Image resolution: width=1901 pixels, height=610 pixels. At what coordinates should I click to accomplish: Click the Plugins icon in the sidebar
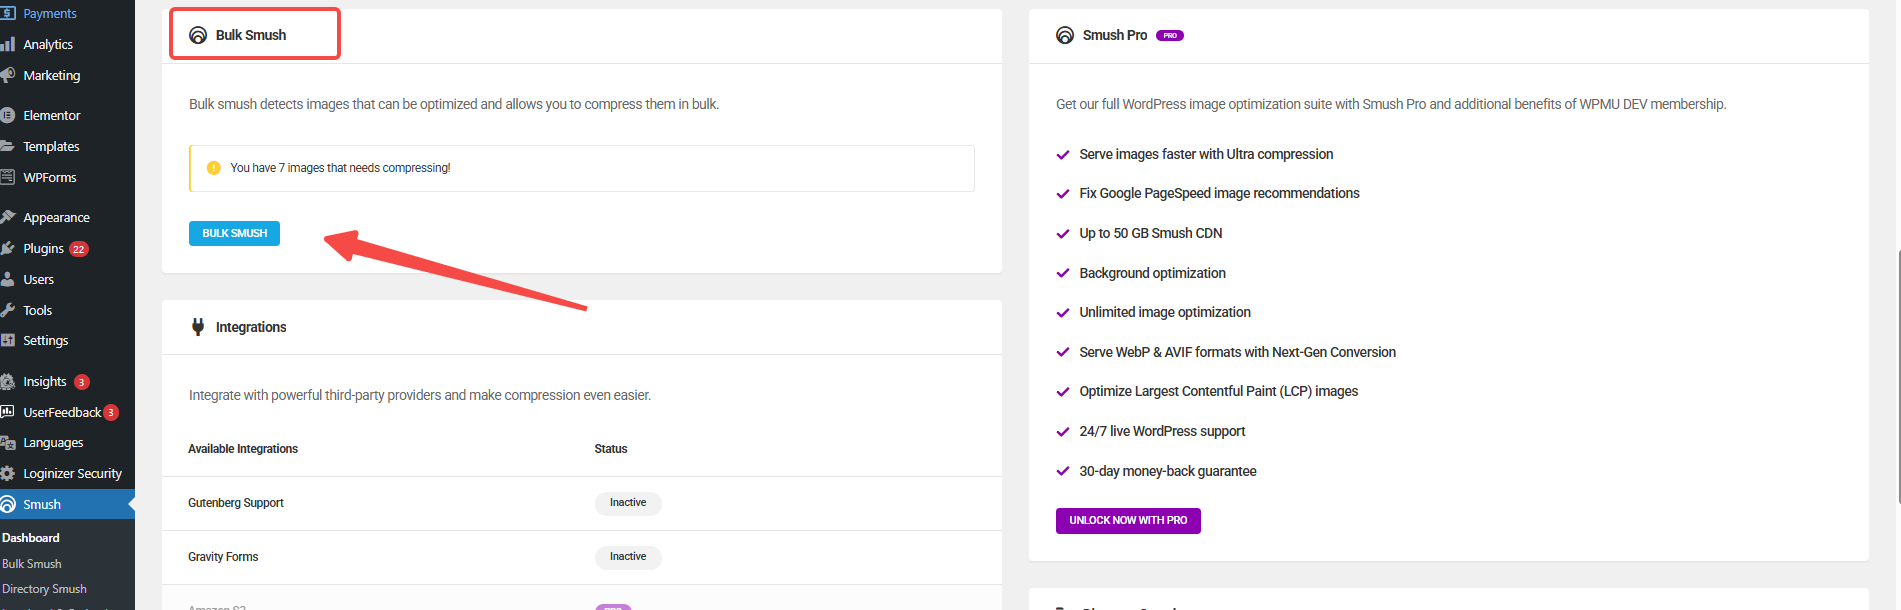coord(8,248)
